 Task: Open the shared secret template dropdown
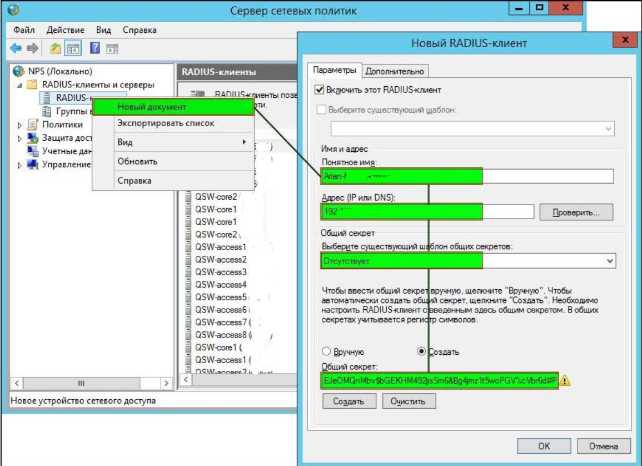(610, 261)
